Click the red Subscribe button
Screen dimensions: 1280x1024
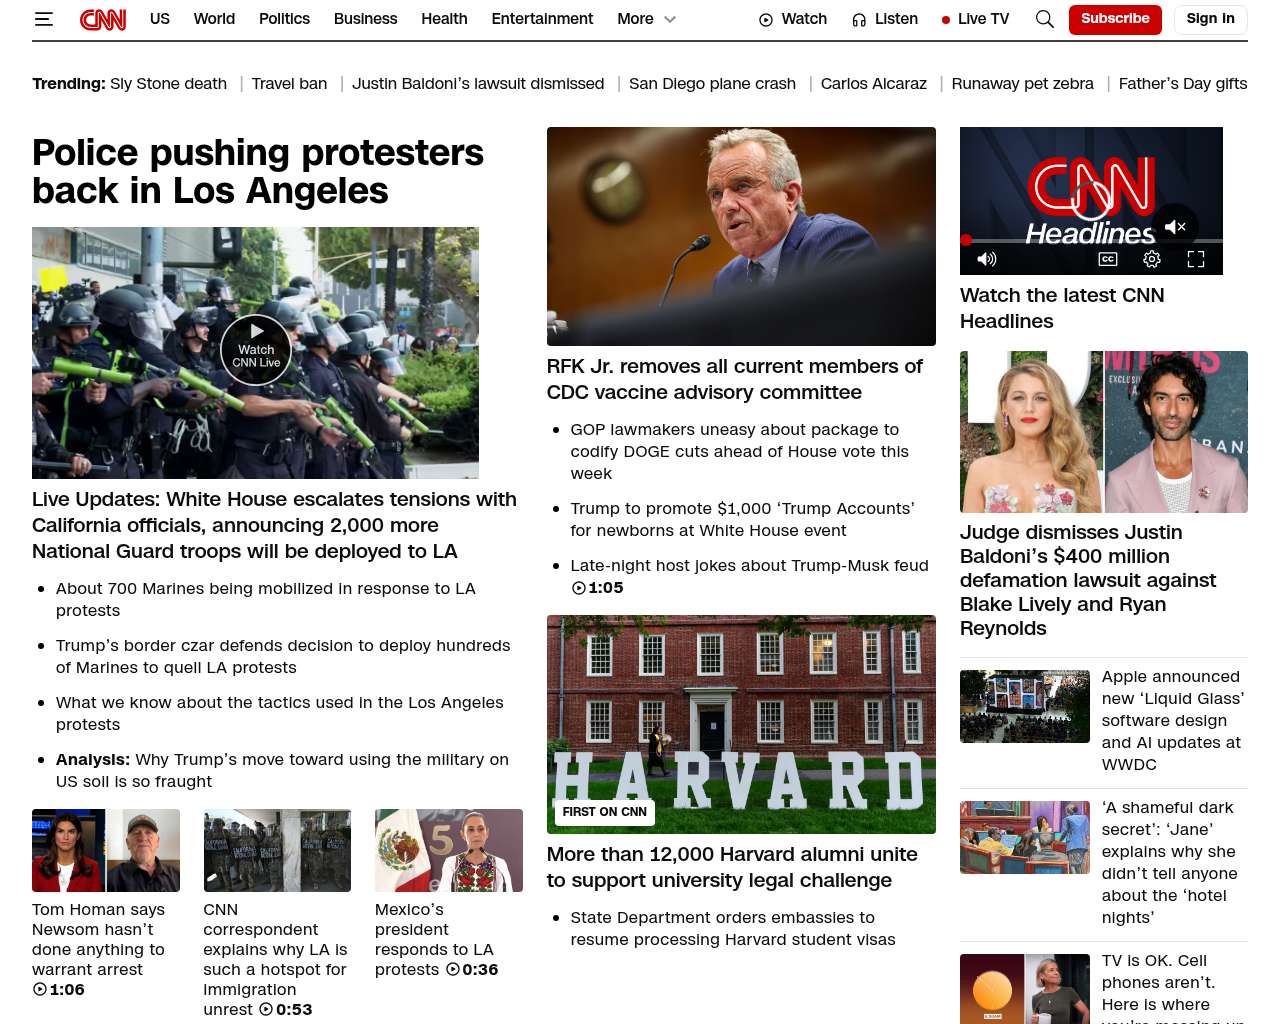pyautogui.click(x=1115, y=19)
